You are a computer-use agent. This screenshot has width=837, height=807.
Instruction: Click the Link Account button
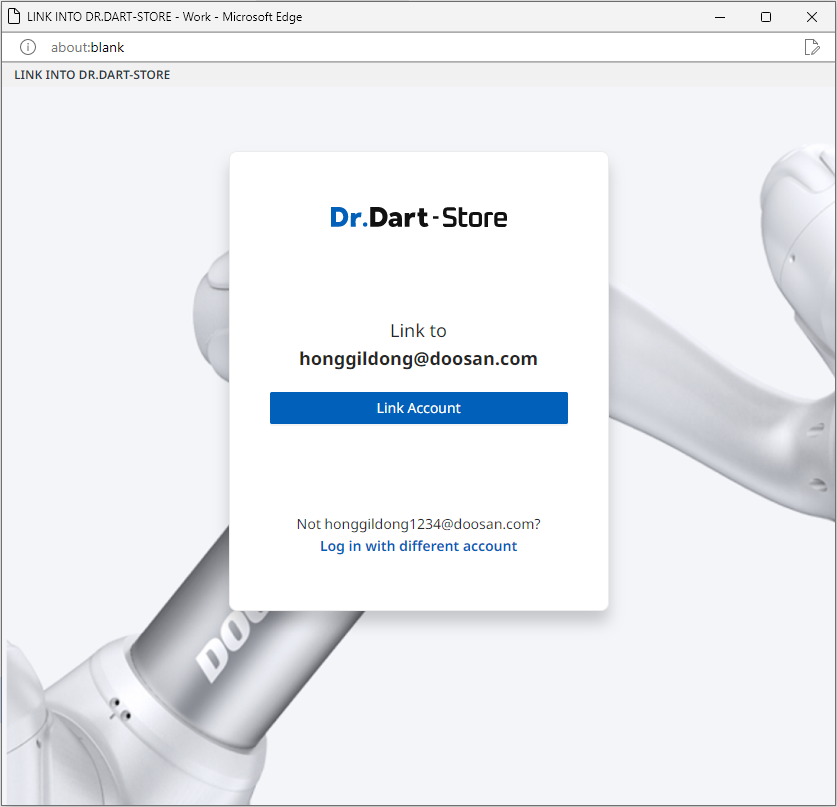click(418, 408)
